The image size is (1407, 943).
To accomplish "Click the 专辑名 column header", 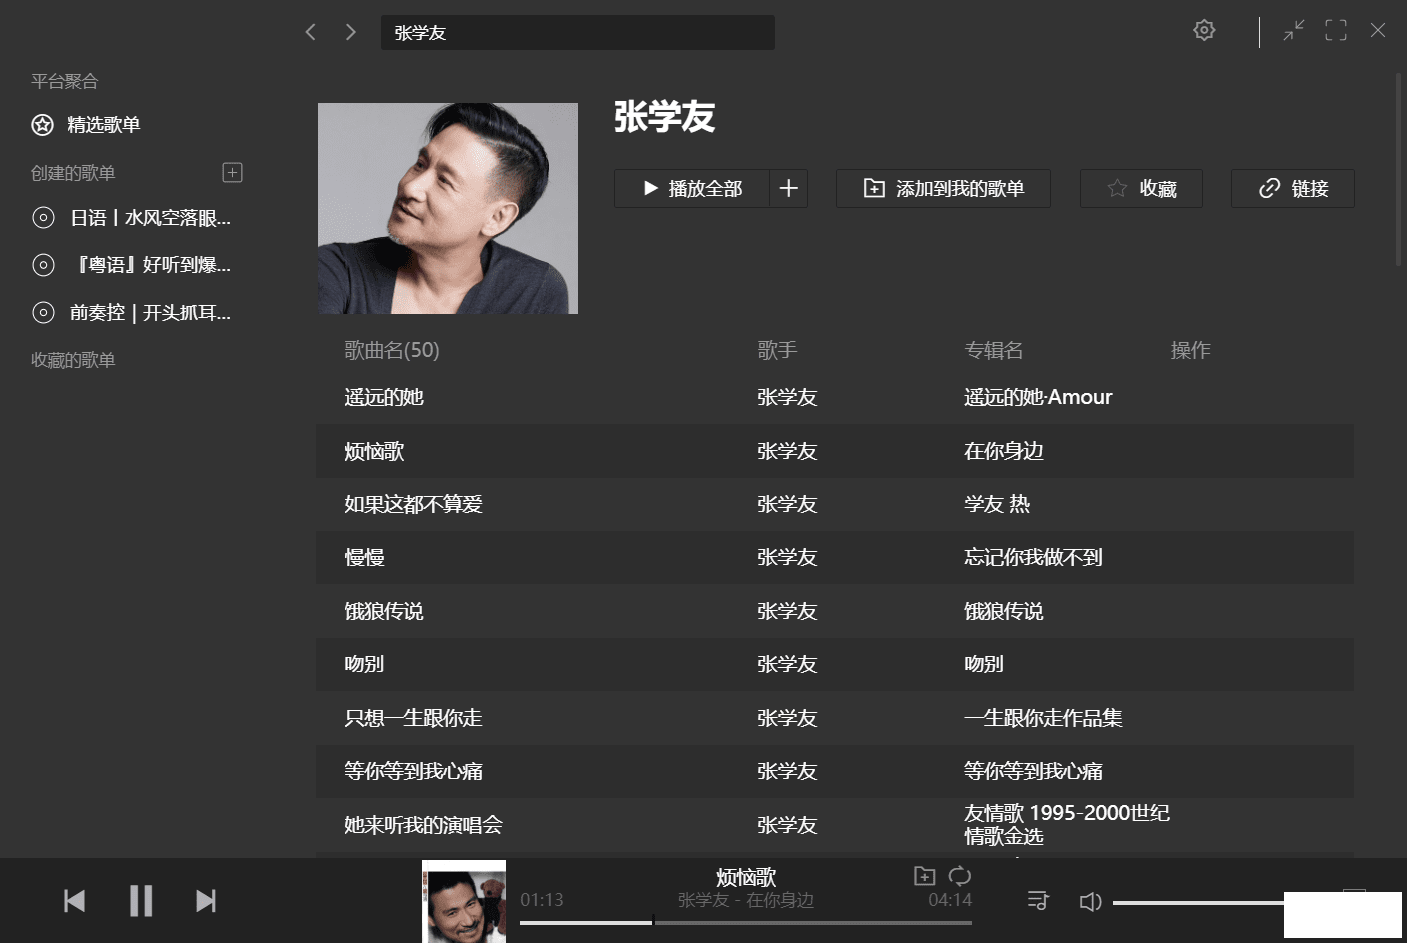I will point(994,350).
